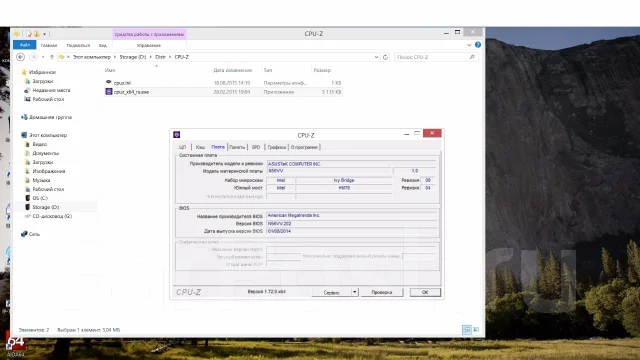This screenshot has height=360, width=640.
Task: Open the Вид ribbon tab
Action: (x=102, y=45)
